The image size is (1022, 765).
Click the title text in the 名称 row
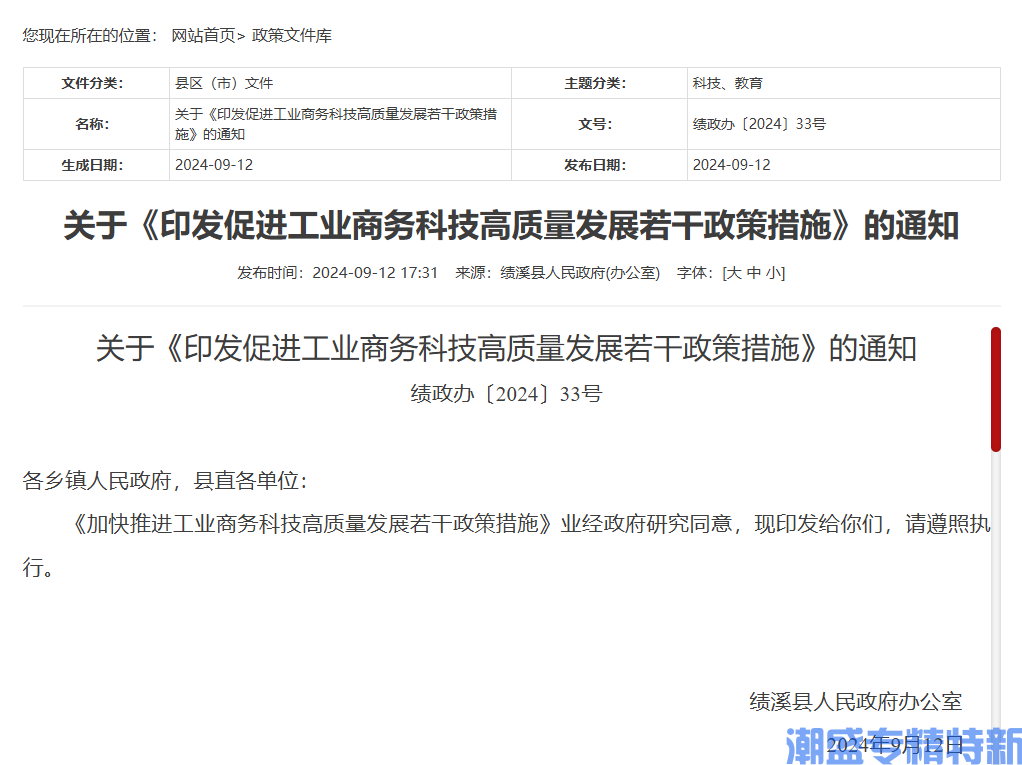pyautogui.click(x=336, y=124)
